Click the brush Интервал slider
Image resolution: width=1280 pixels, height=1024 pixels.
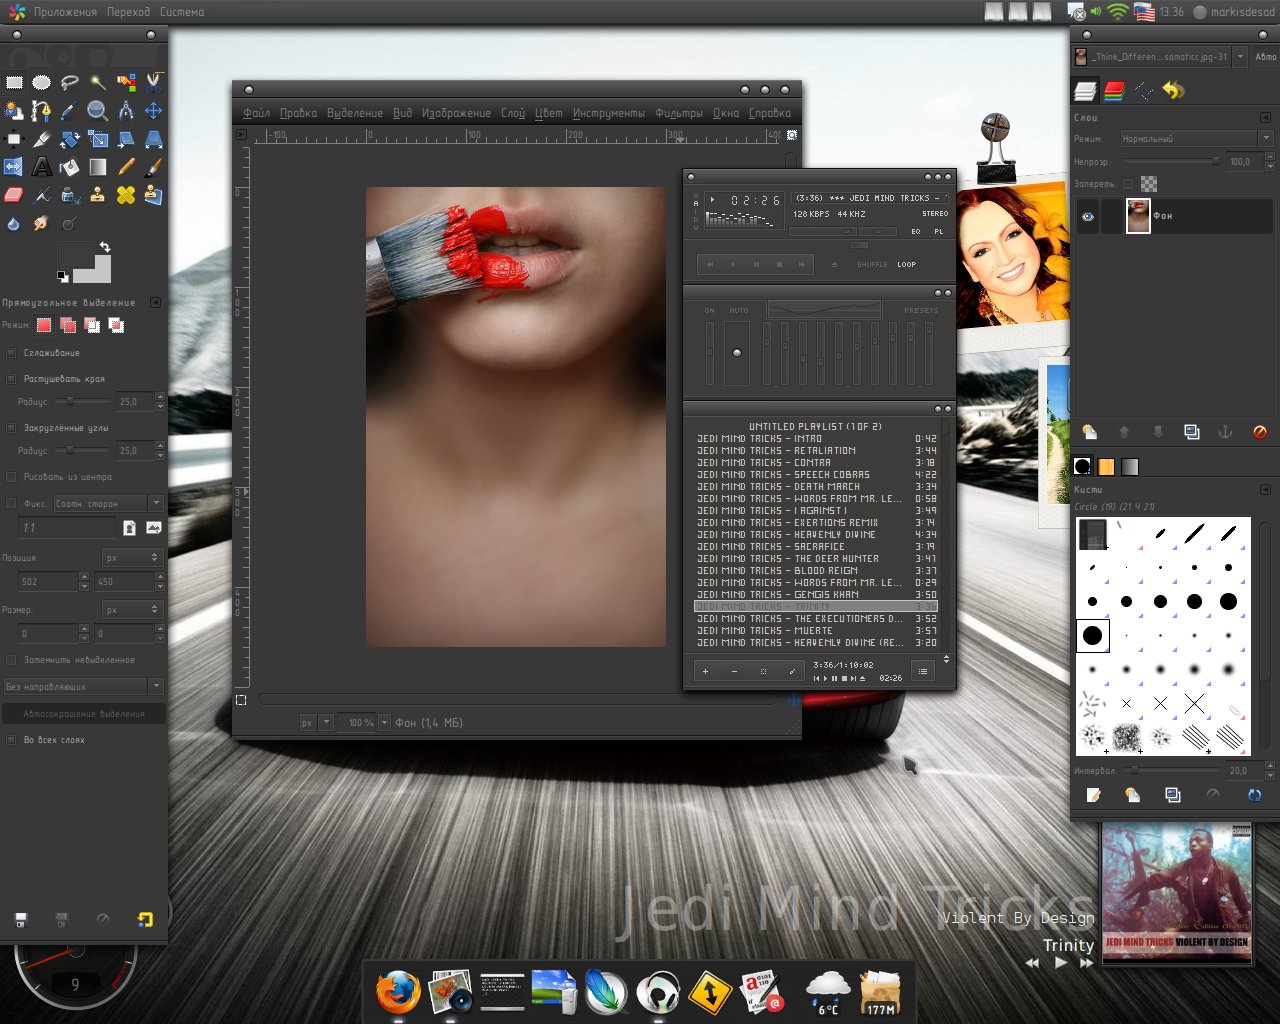(x=1171, y=771)
